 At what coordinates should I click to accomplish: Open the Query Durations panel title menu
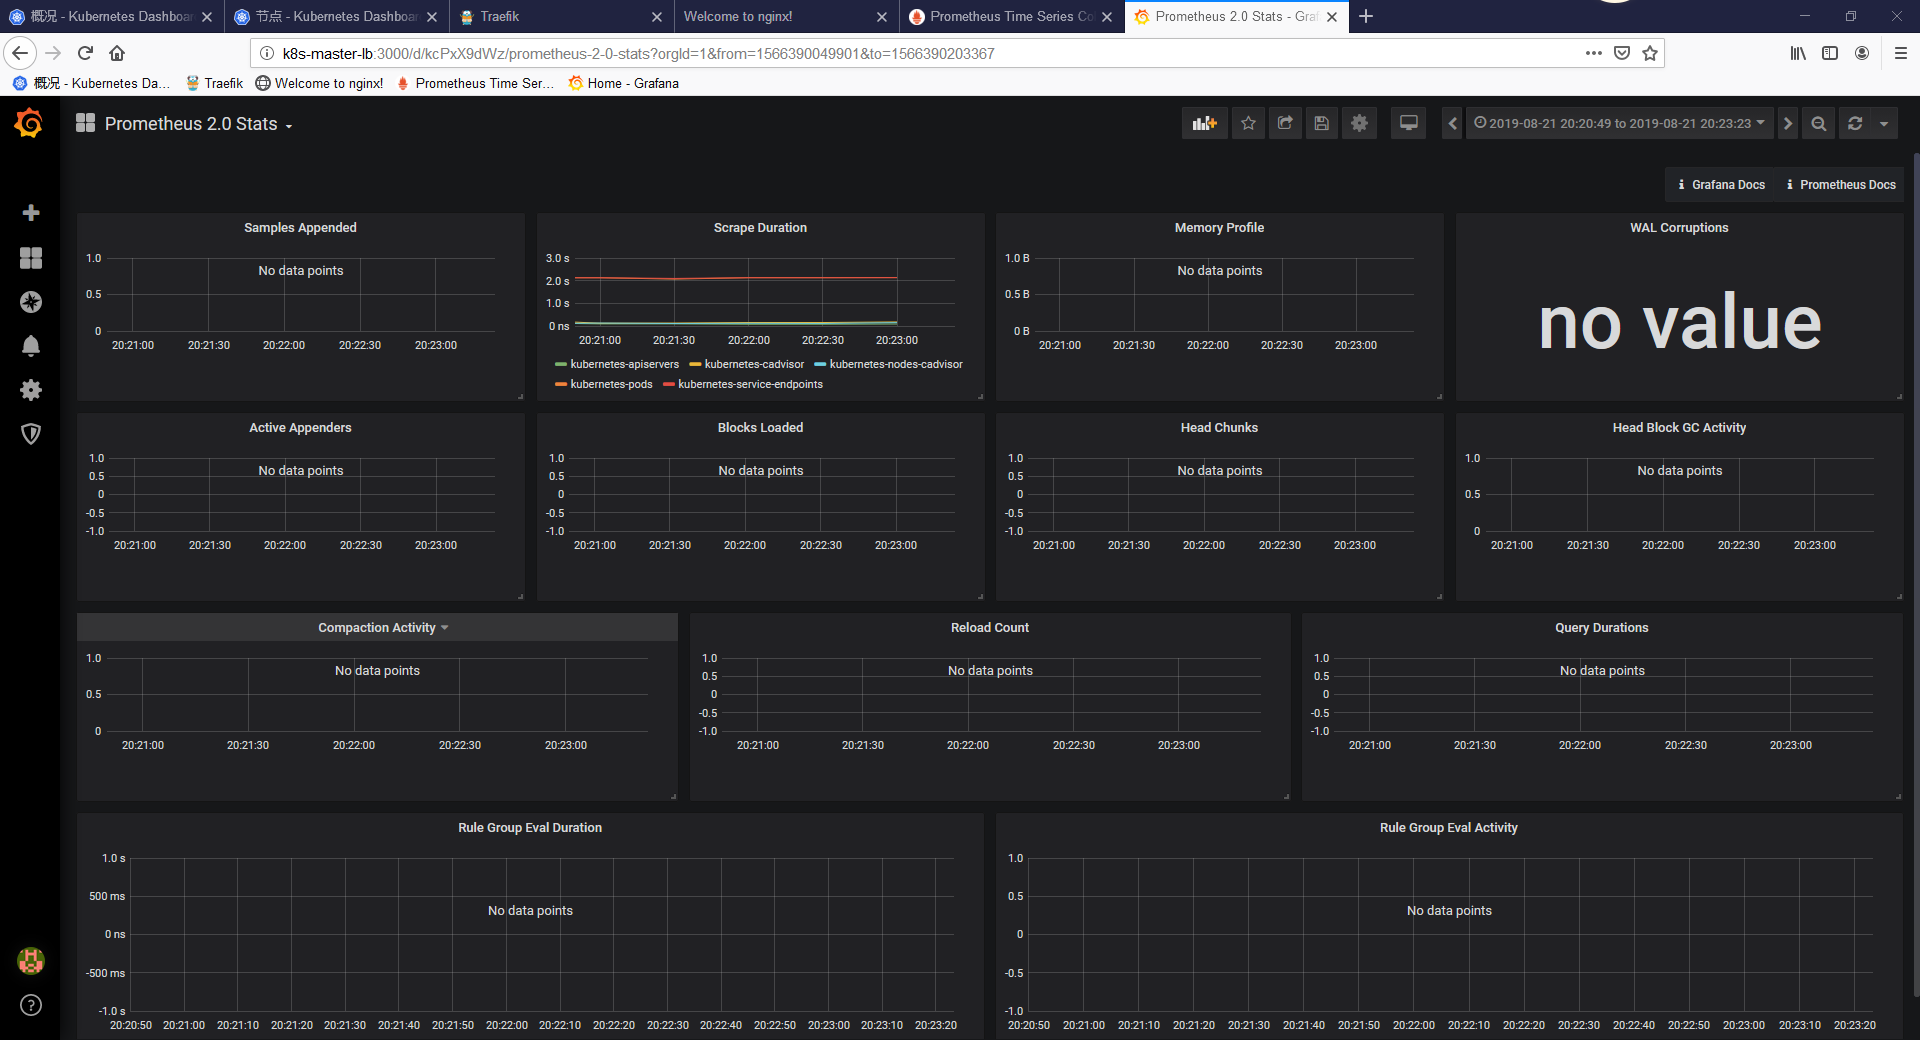click(1601, 628)
